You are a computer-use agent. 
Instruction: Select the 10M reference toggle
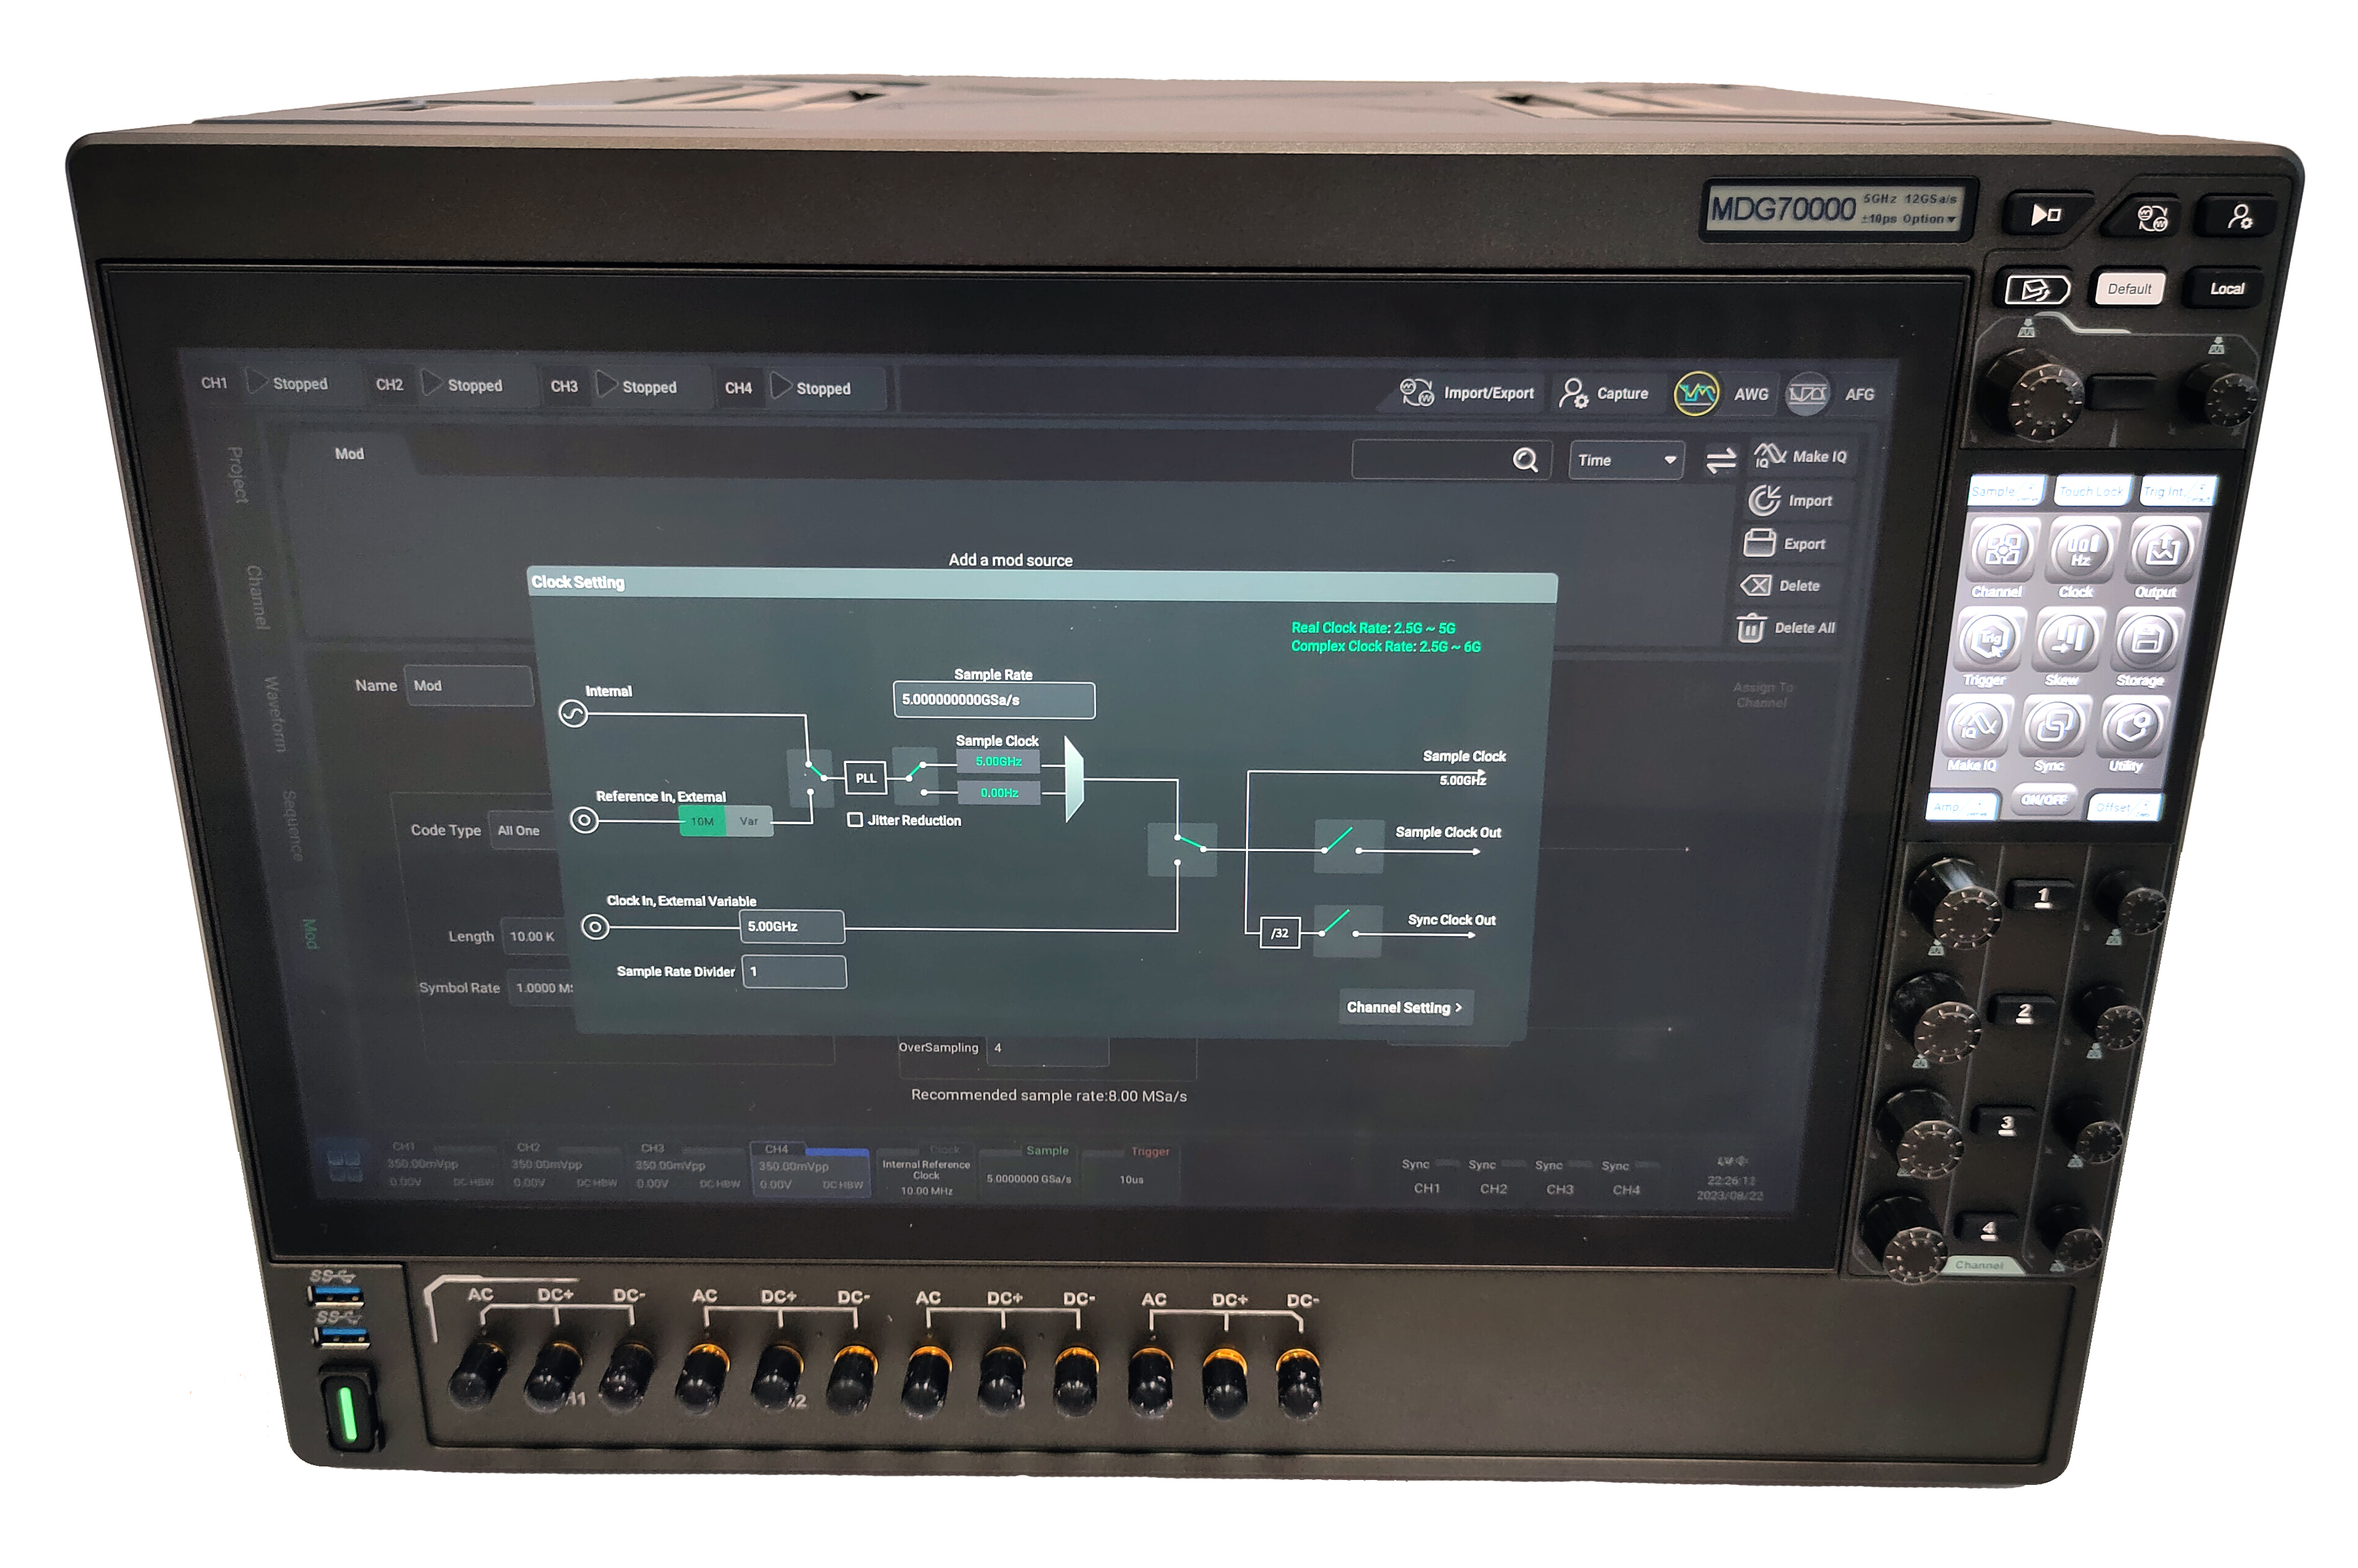point(702,821)
